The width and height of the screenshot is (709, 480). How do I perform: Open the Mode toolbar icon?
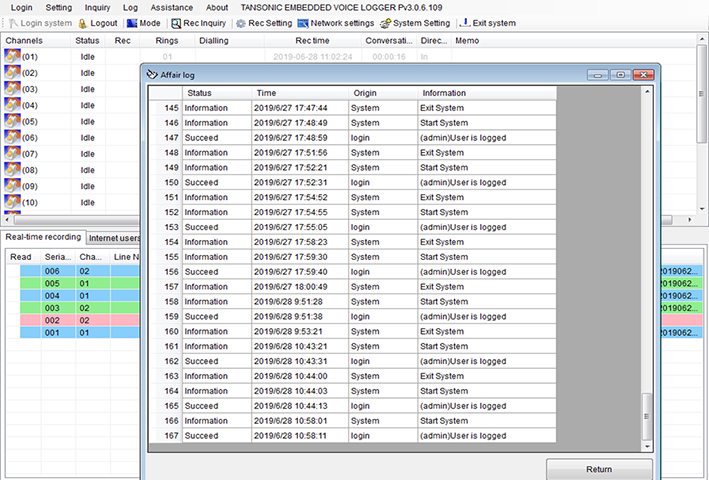point(131,23)
